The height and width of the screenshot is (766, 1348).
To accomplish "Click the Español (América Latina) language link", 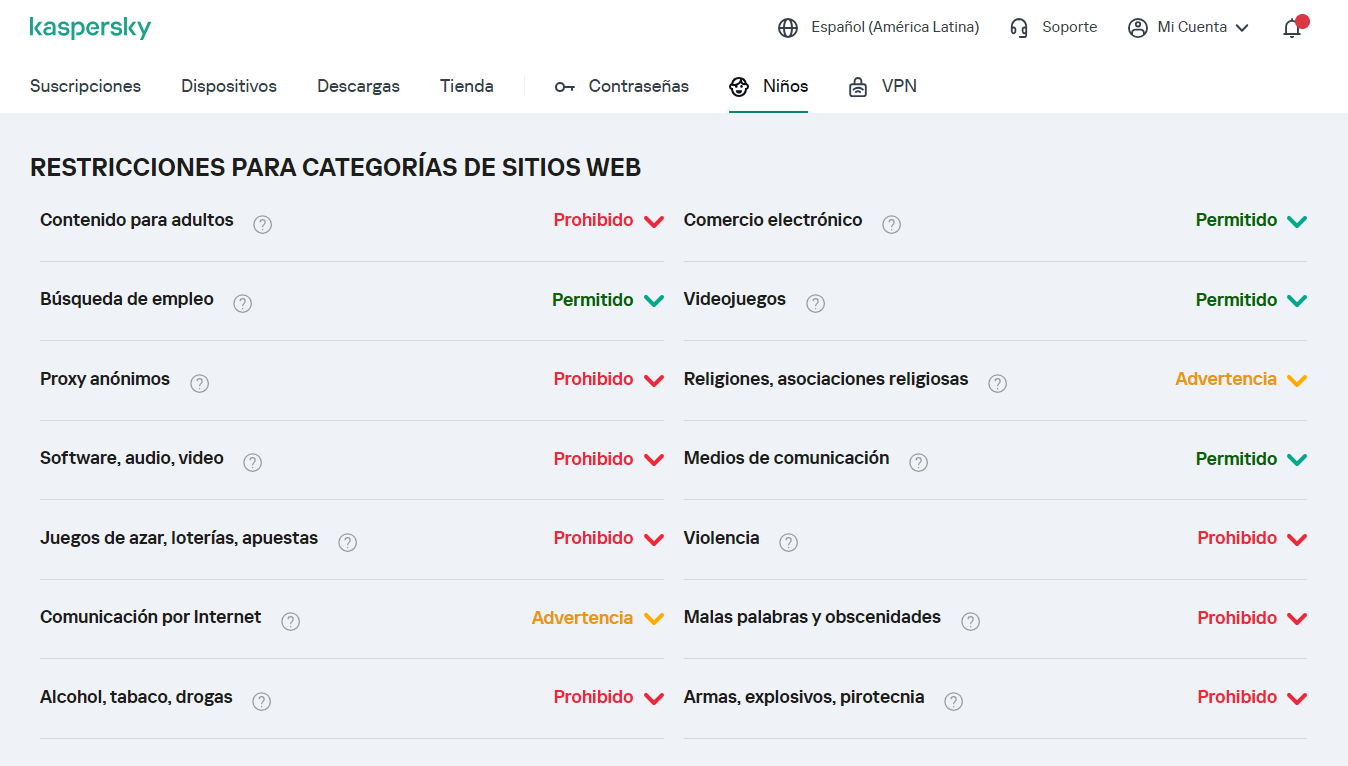I will [x=894, y=28].
